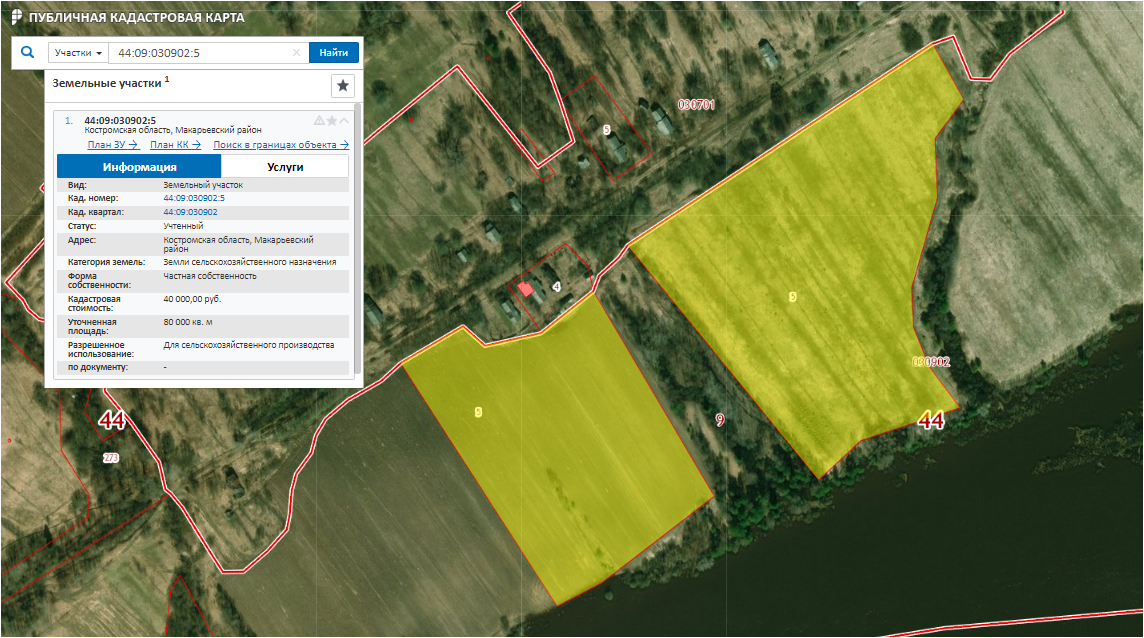Click the Частная собственность value

(210, 276)
